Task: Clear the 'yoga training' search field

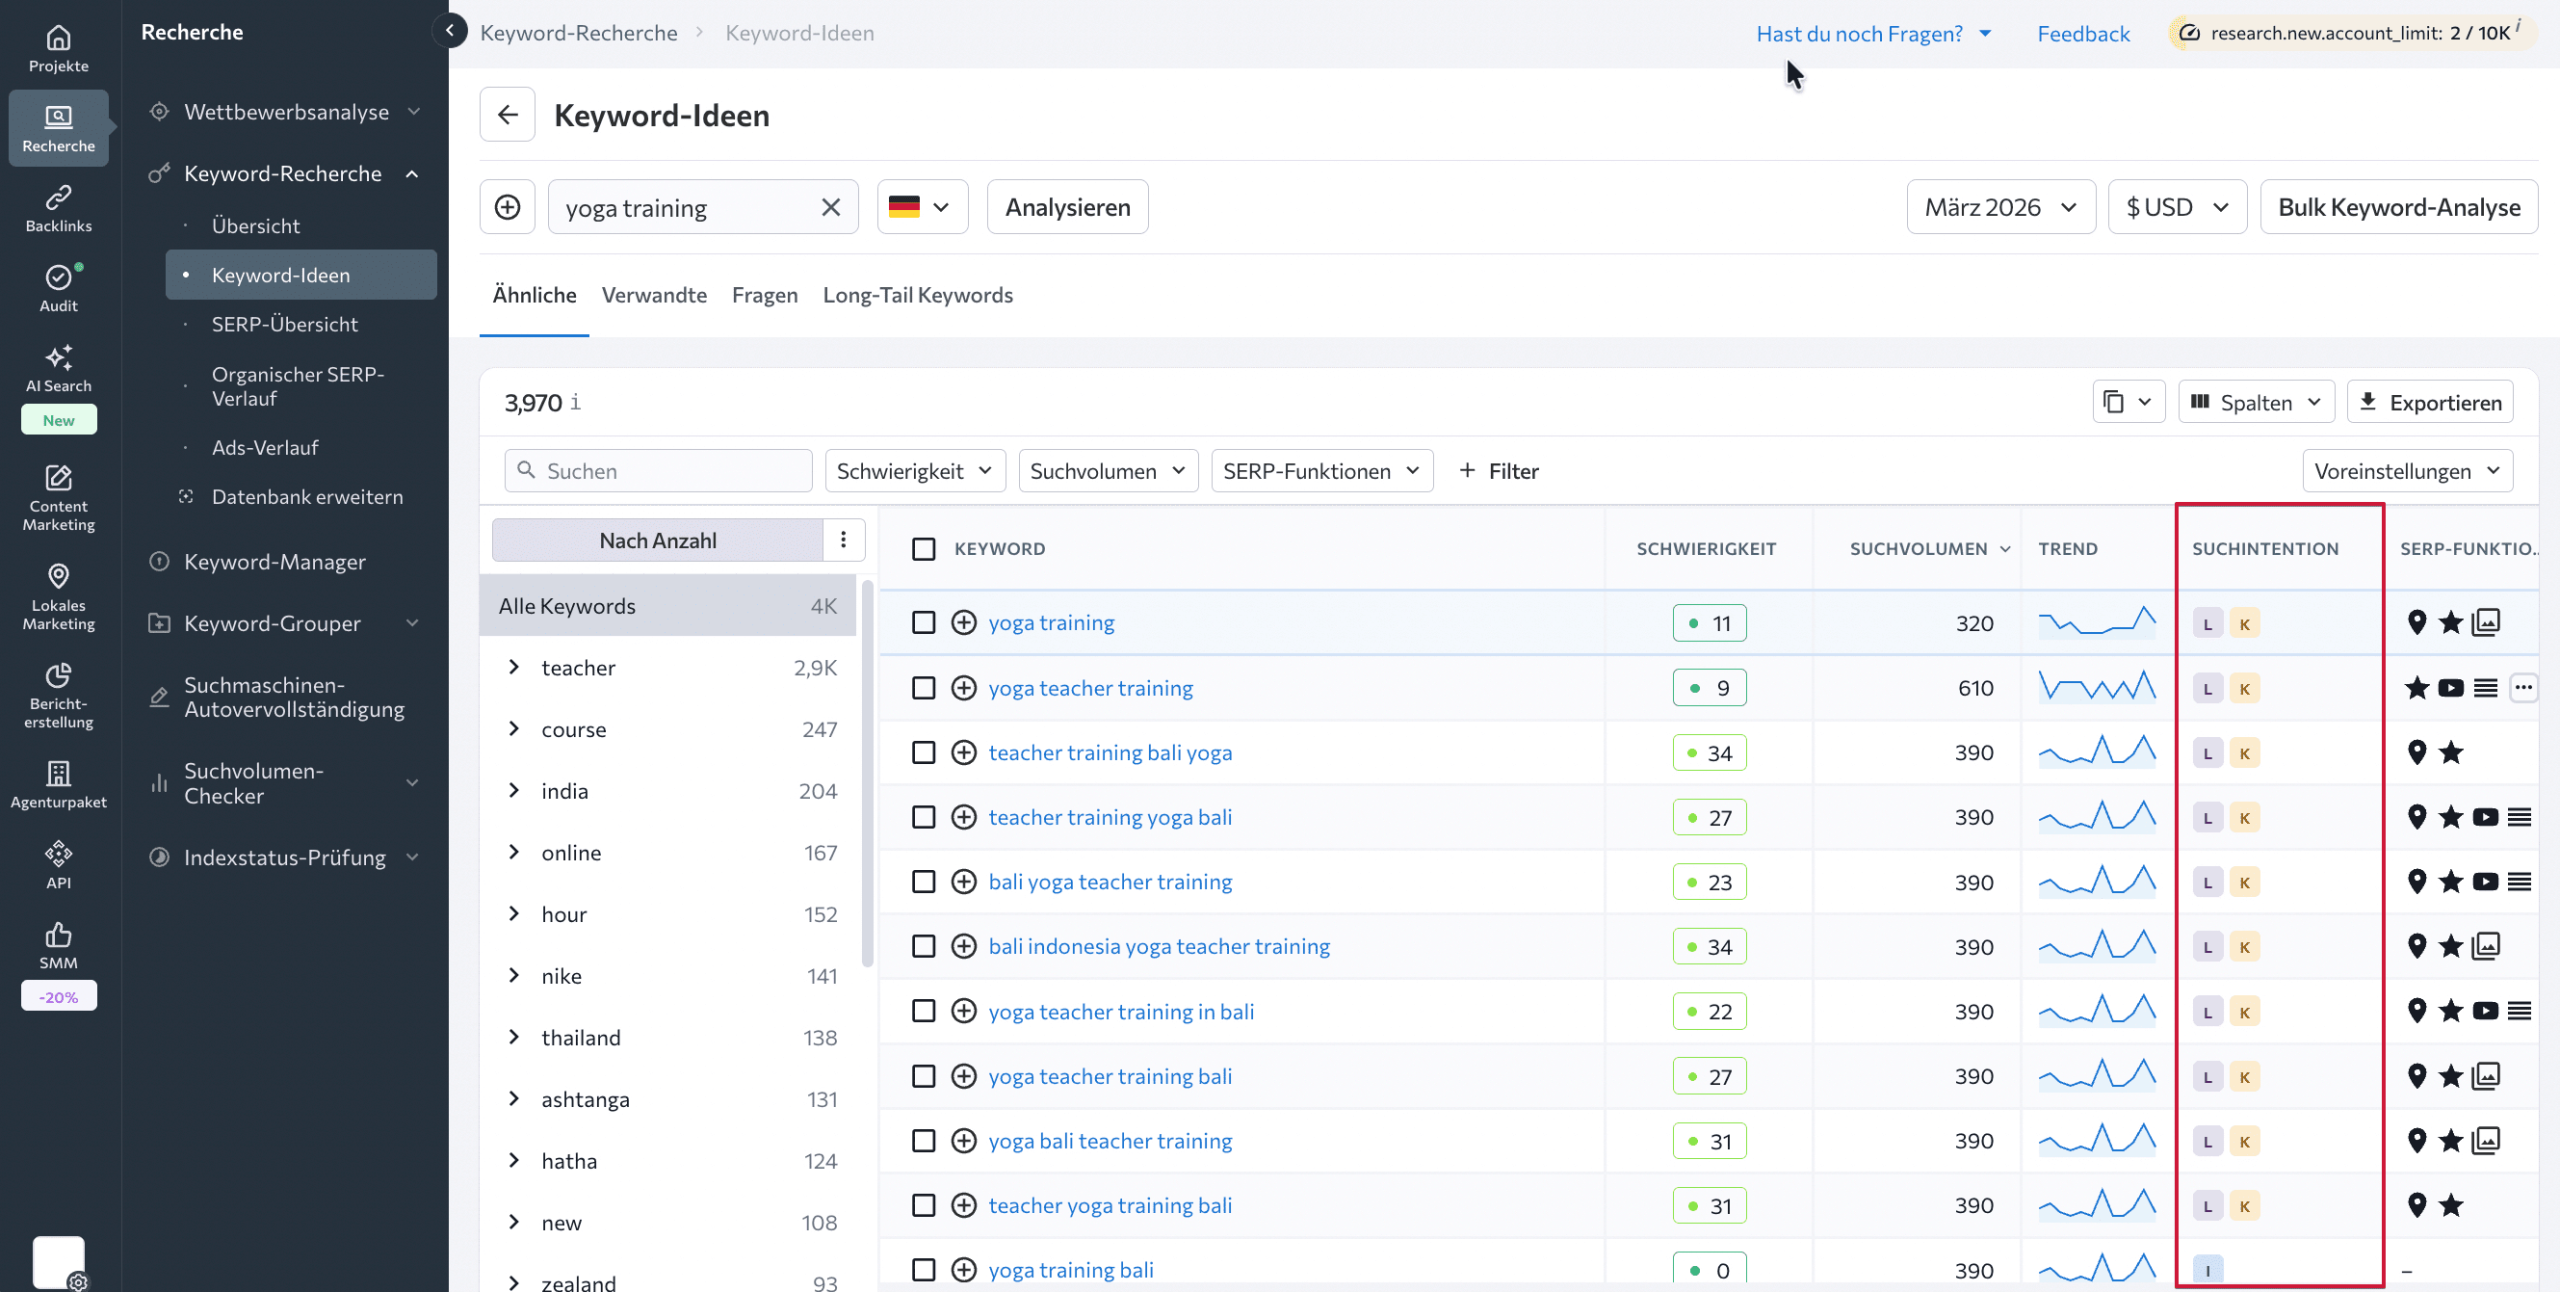Action: (831, 206)
